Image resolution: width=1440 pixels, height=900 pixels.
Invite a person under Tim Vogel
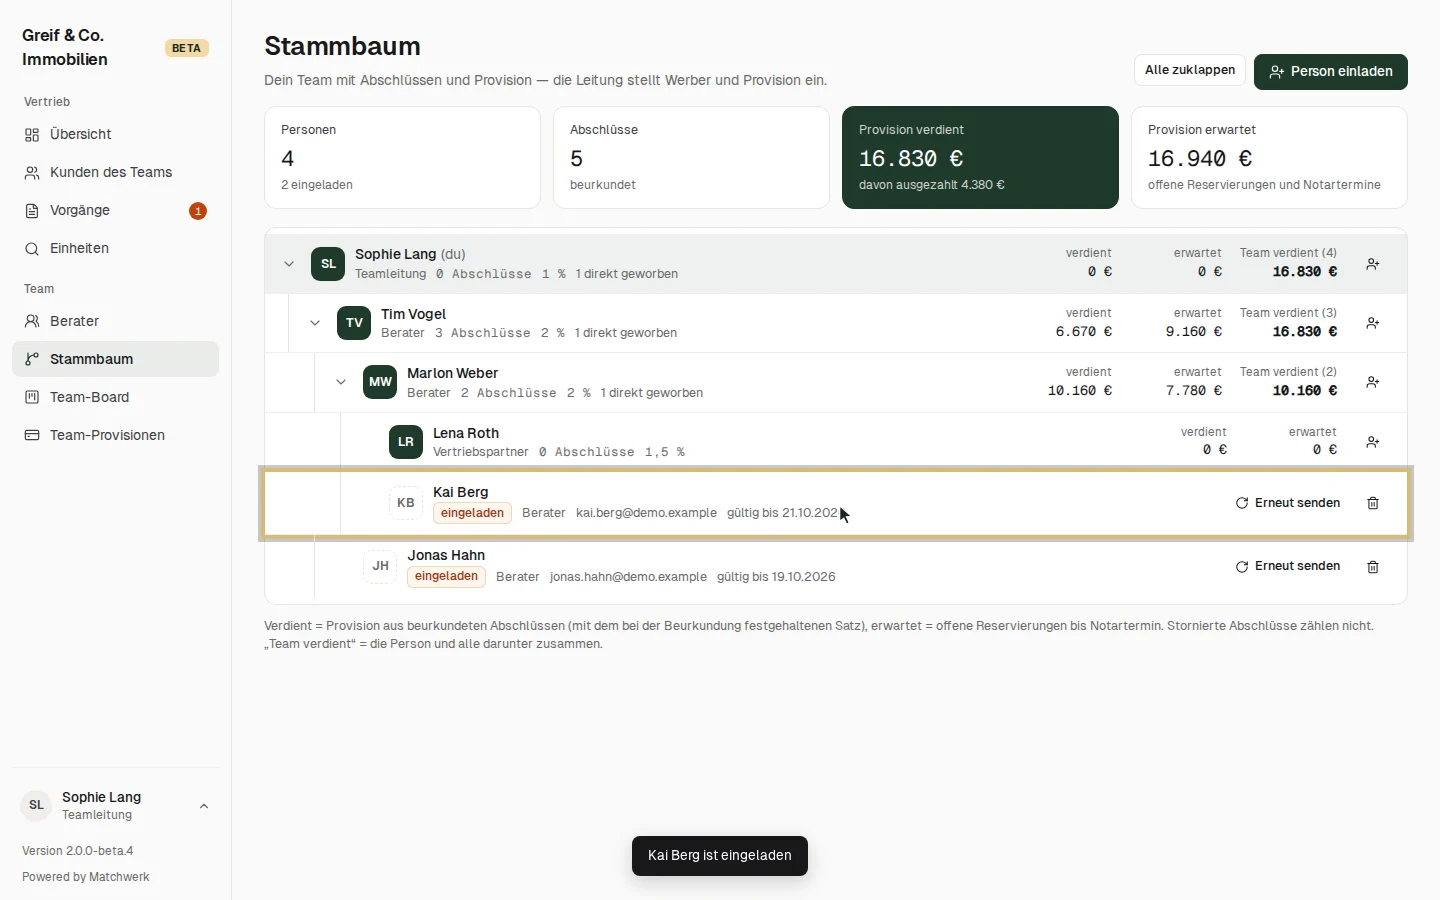(x=1373, y=323)
